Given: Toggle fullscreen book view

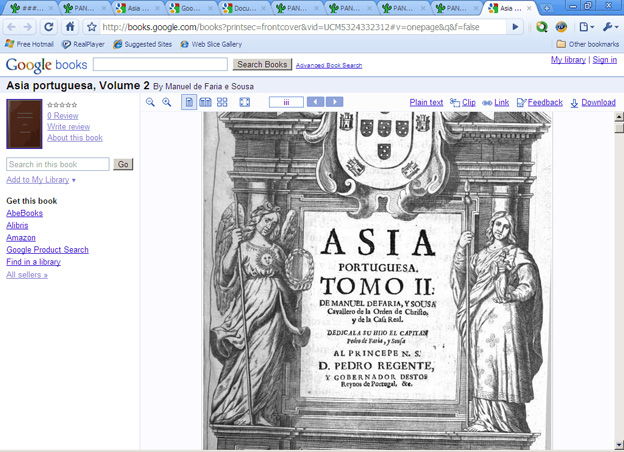Looking at the screenshot, I should point(245,102).
